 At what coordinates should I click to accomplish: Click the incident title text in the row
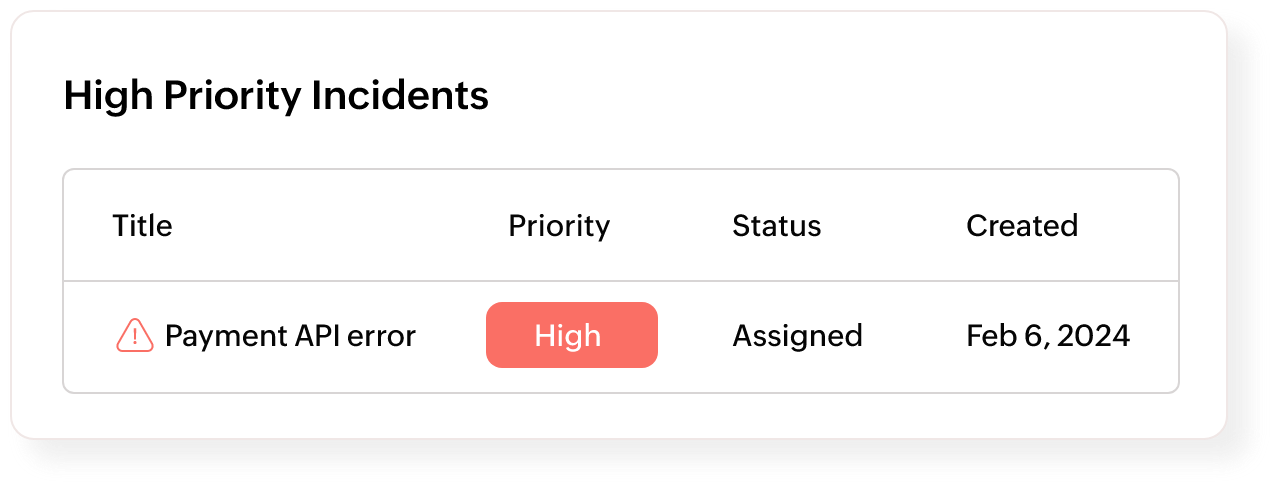[x=290, y=336]
